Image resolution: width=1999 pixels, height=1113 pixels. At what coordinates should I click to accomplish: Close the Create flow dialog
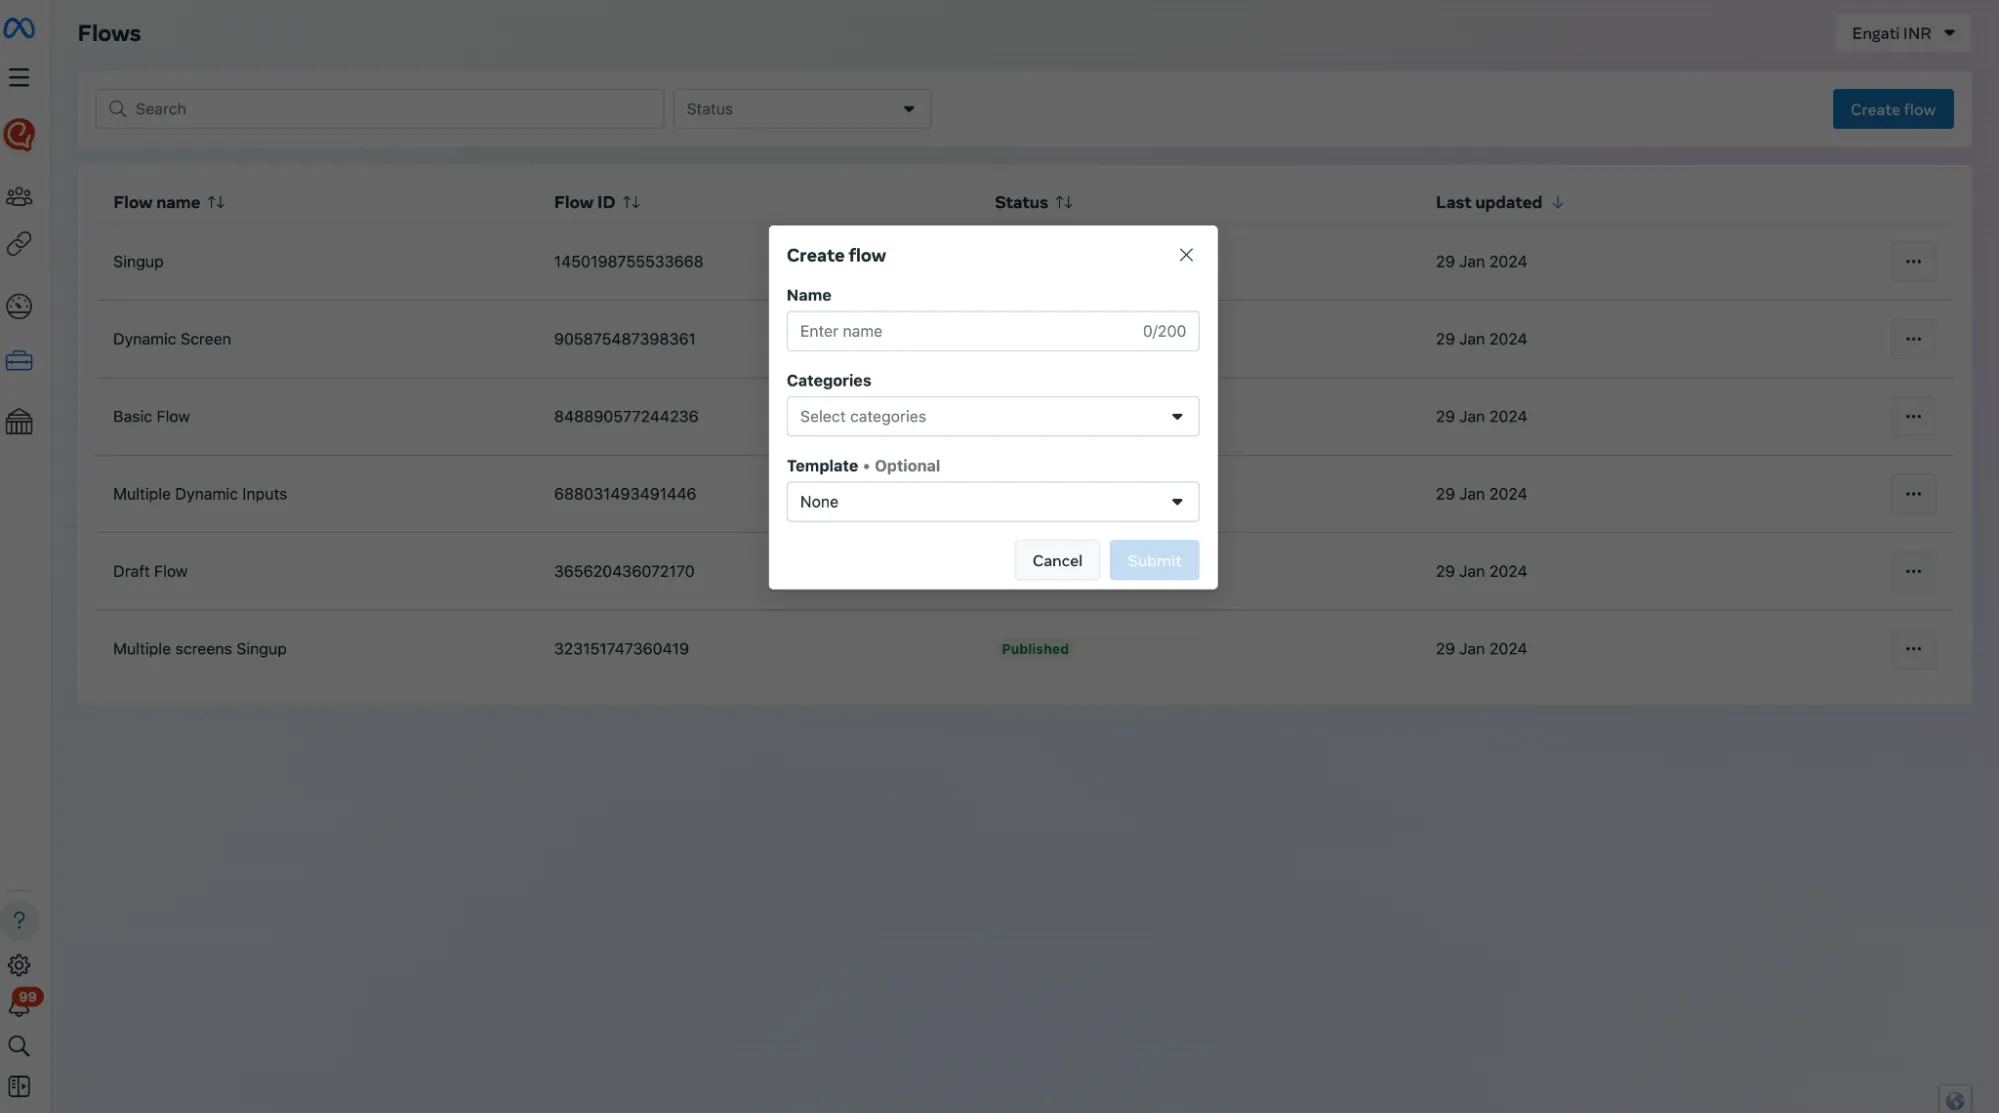click(x=1186, y=255)
